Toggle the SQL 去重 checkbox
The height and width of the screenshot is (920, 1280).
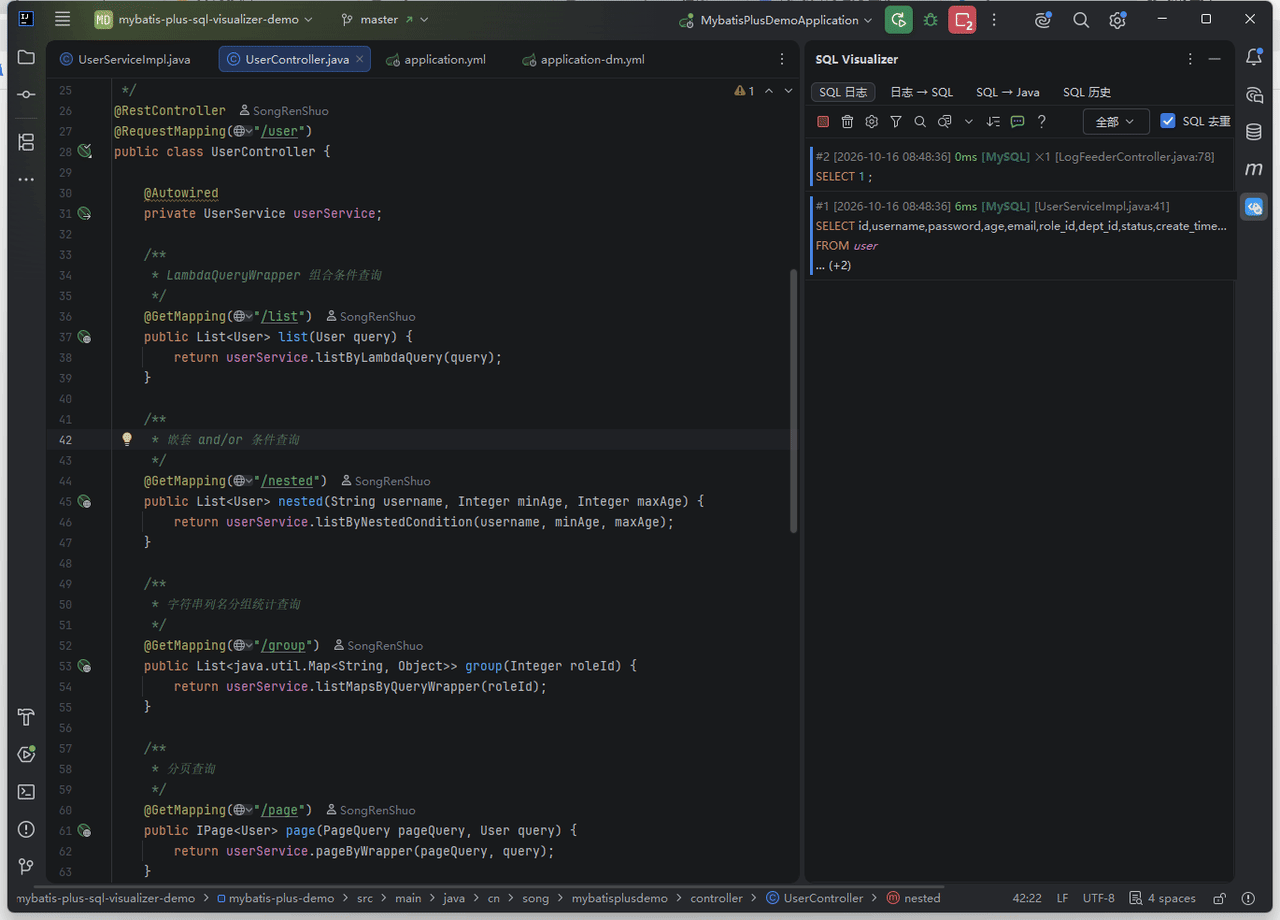pos(1167,121)
